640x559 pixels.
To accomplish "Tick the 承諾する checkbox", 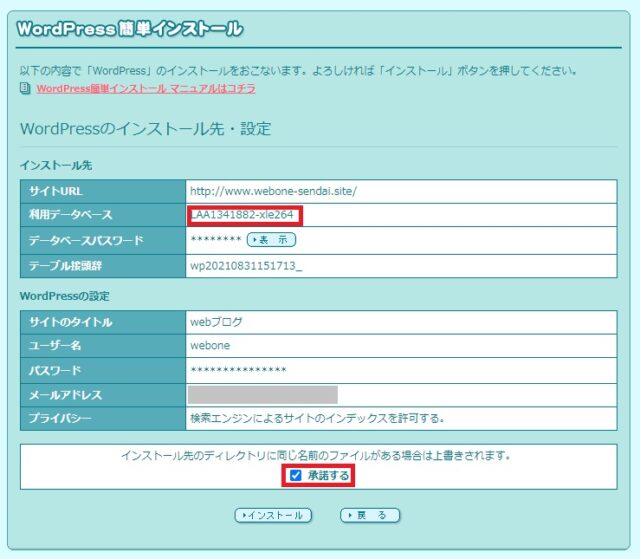I will pyautogui.click(x=296, y=475).
